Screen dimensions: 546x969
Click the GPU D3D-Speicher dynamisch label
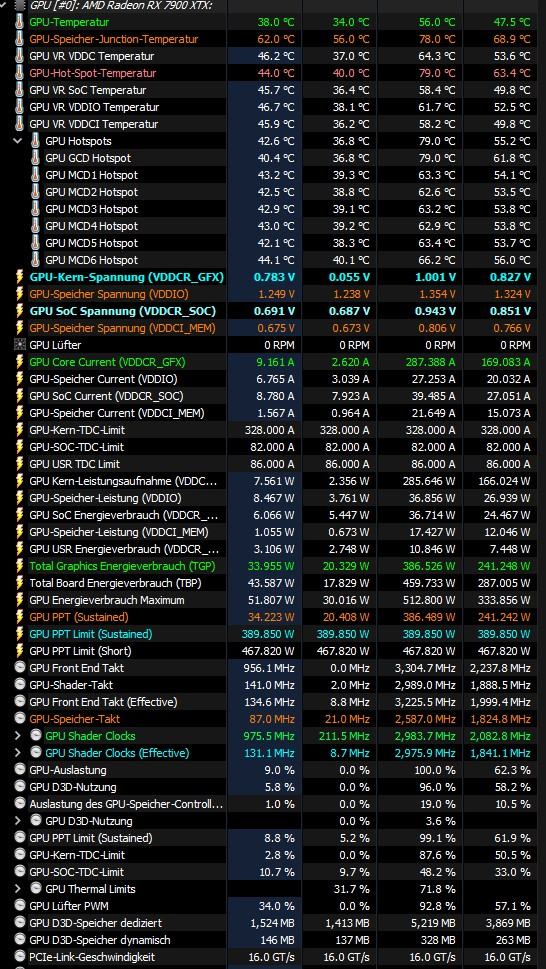[99, 940]
